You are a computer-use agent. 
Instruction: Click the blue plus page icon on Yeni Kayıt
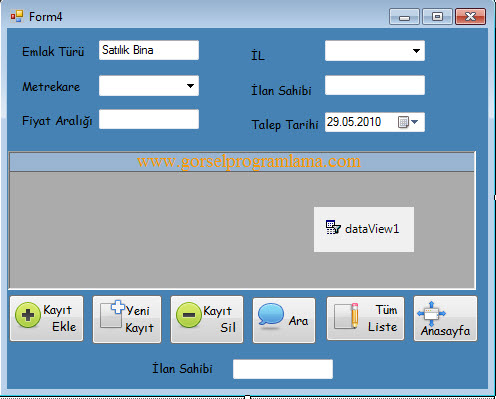(x=112, y=314)
